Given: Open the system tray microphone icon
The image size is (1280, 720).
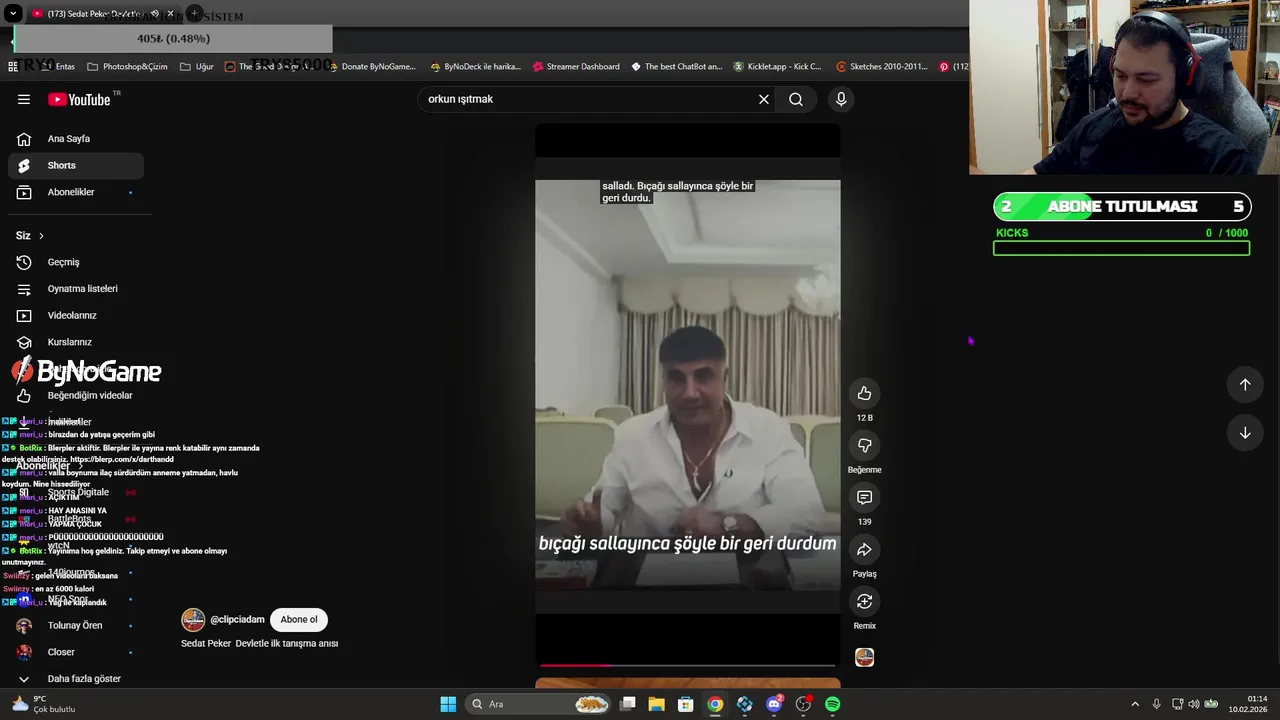Looking at the screenshot, I should pyautogui.click(x=1156, y=704).
